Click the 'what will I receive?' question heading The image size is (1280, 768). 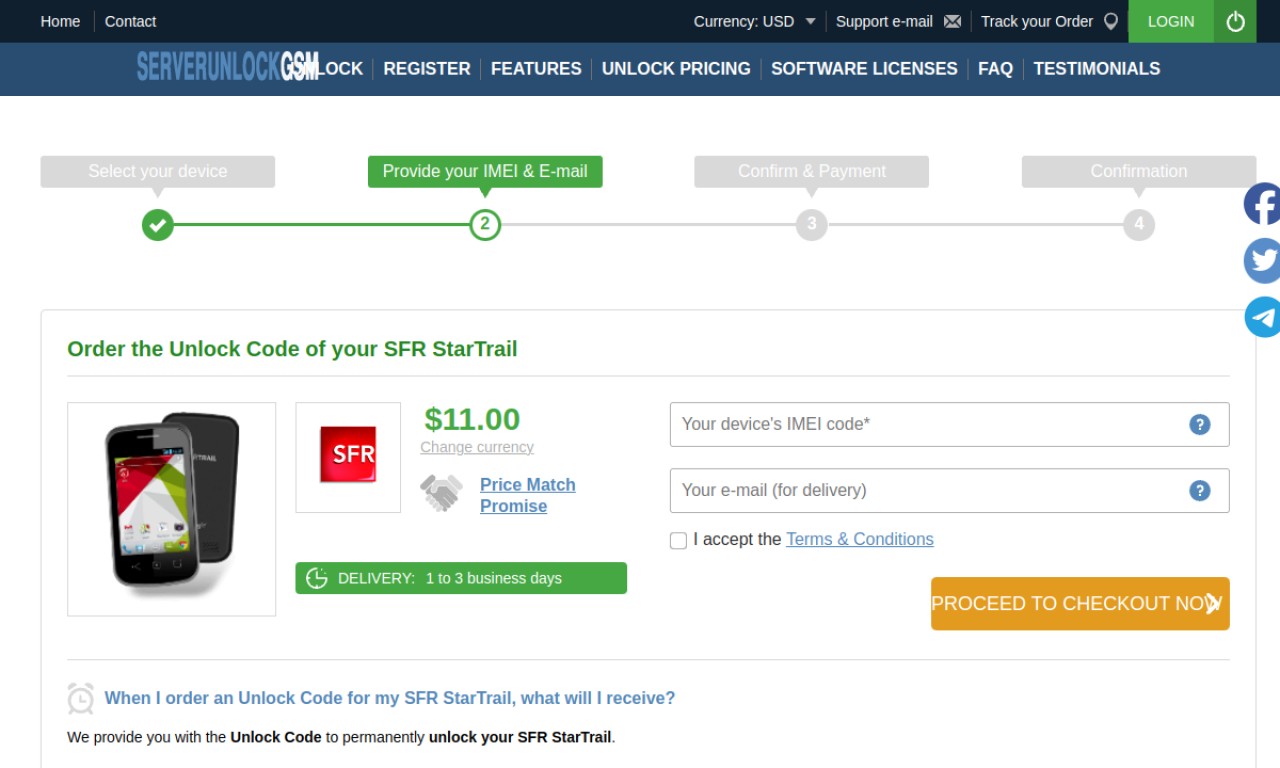[x=390, y=698]
